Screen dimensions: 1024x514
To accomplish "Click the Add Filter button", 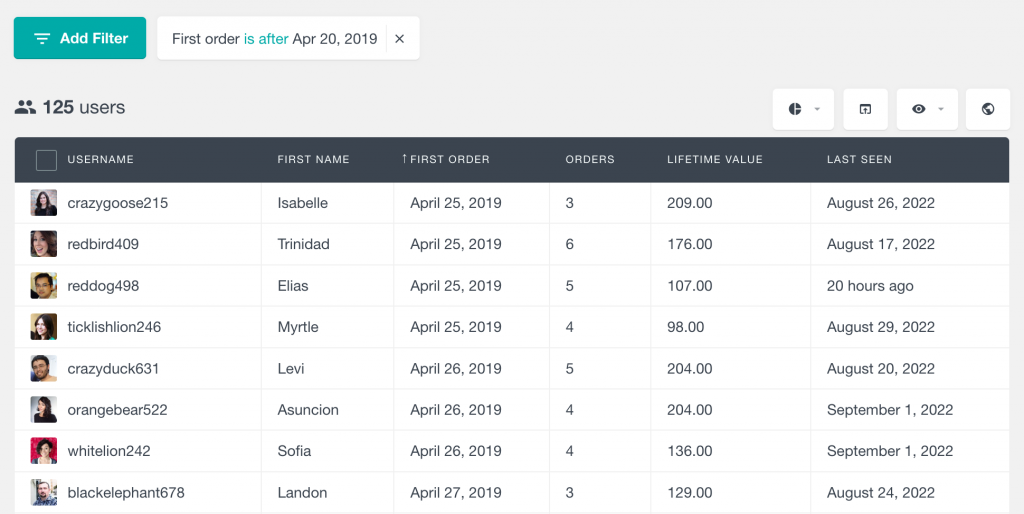I will 80,38.
